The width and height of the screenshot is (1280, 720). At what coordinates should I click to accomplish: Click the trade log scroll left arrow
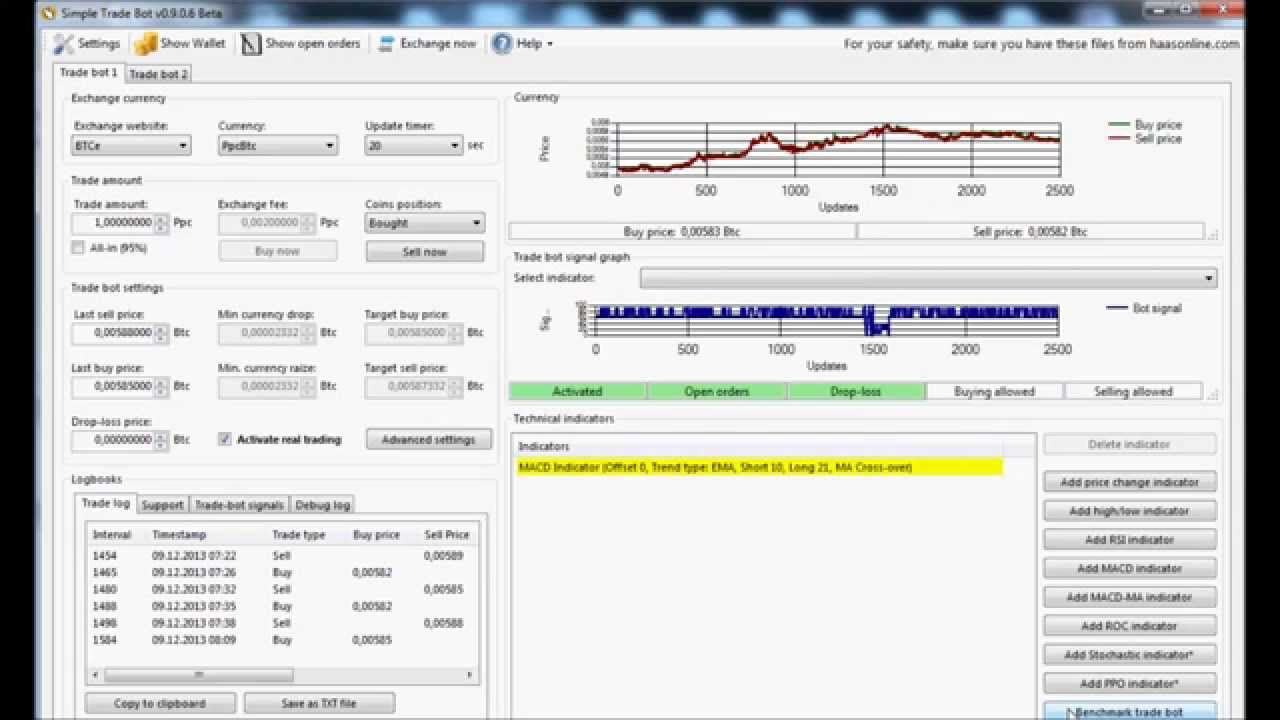(x=95, y=675)
